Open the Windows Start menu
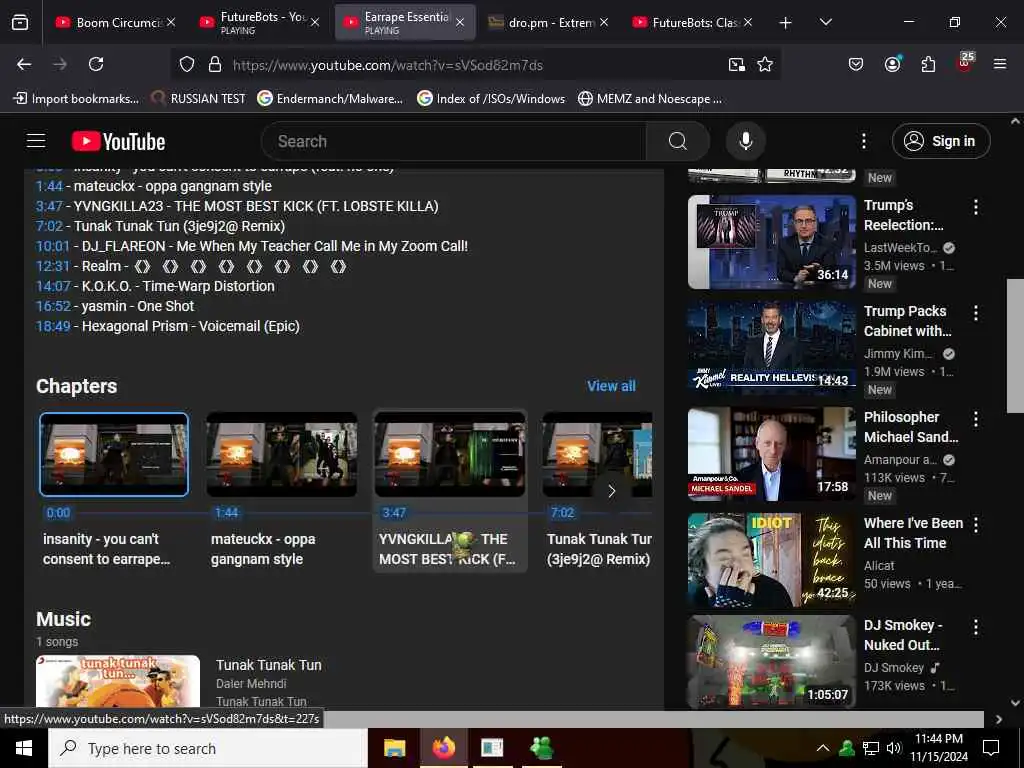The height and width of the screenshot is (768, 1024). click(24, 748)
